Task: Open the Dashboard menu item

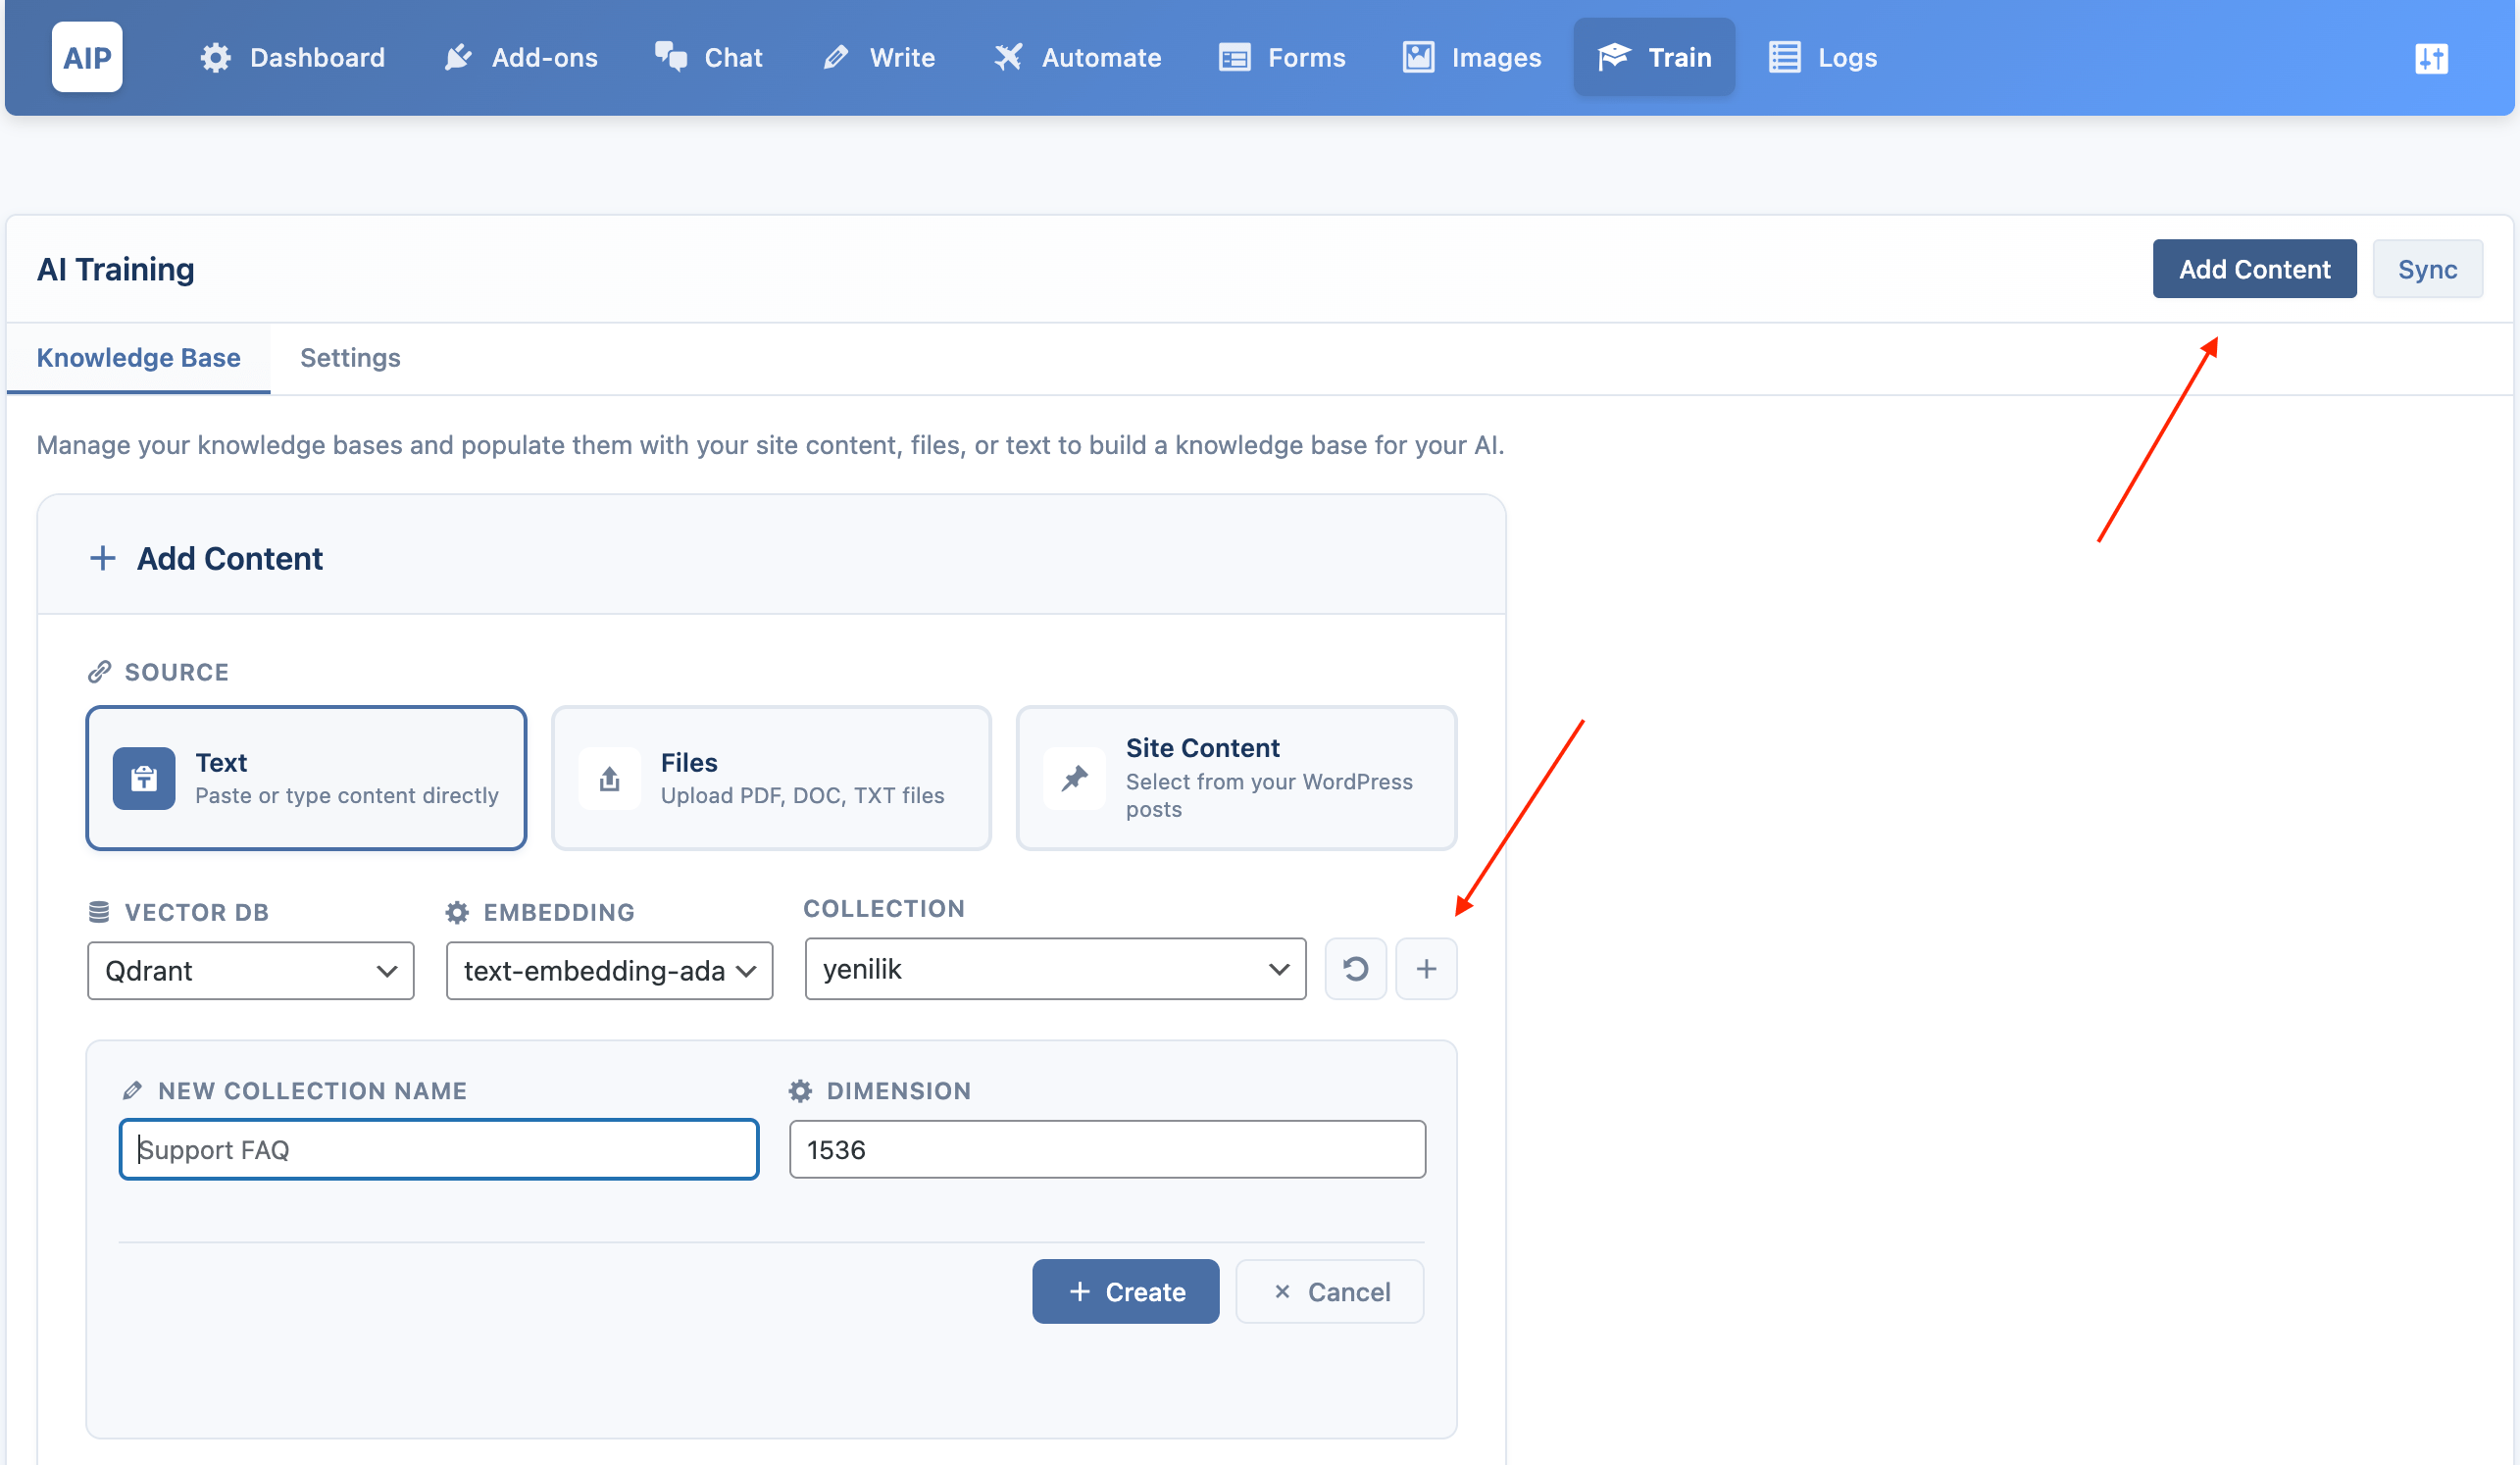Action: 292,57
